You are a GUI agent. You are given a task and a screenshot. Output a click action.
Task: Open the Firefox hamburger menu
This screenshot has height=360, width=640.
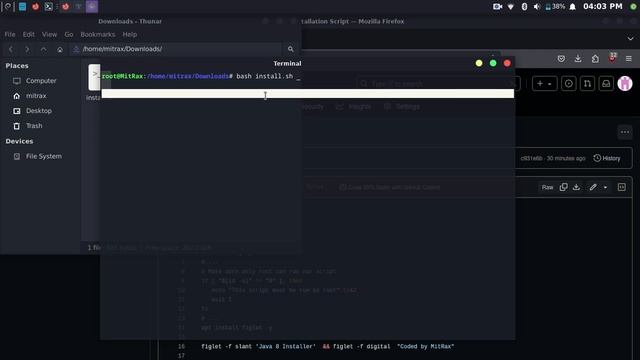(629, 59)
